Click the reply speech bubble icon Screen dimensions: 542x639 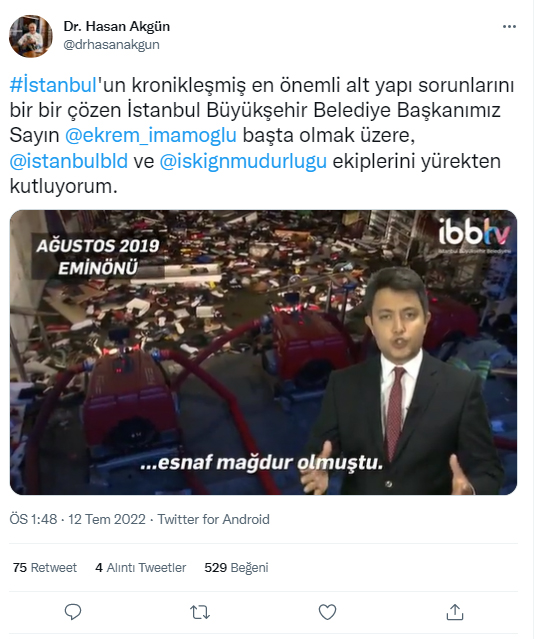click(x=73, y=612)
